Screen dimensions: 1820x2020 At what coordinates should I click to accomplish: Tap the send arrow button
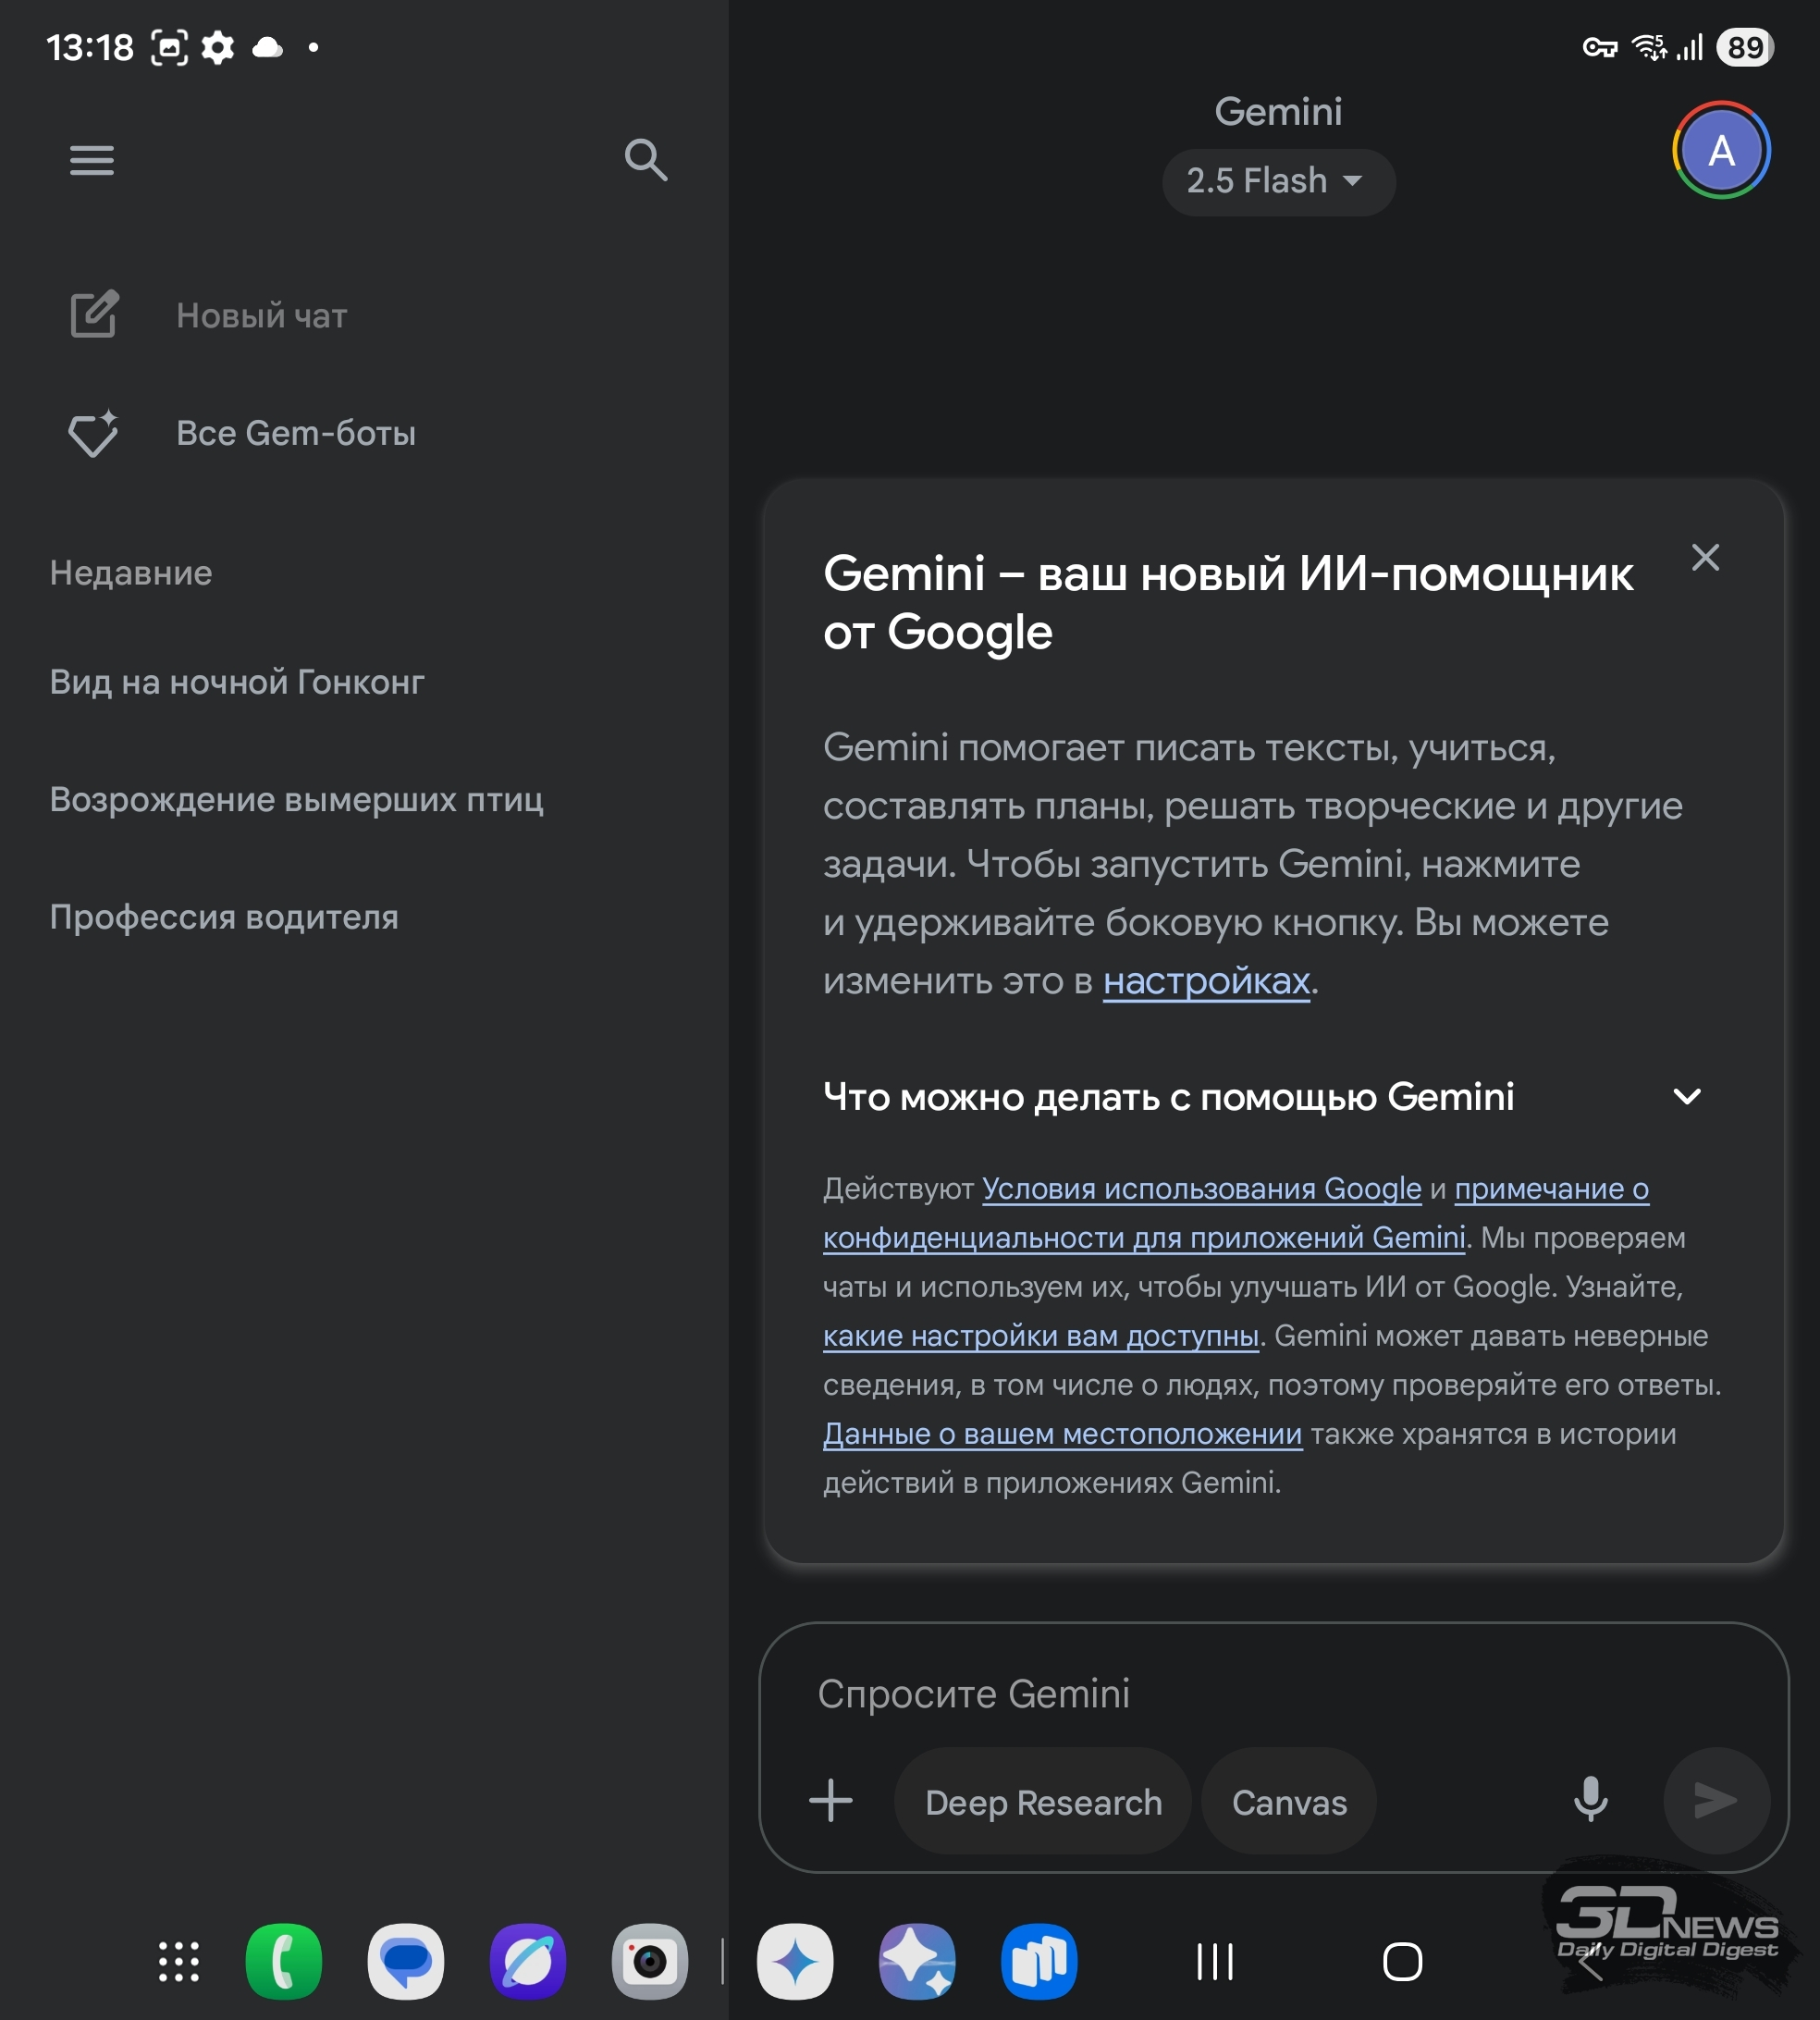[x=1716, y=1801]
